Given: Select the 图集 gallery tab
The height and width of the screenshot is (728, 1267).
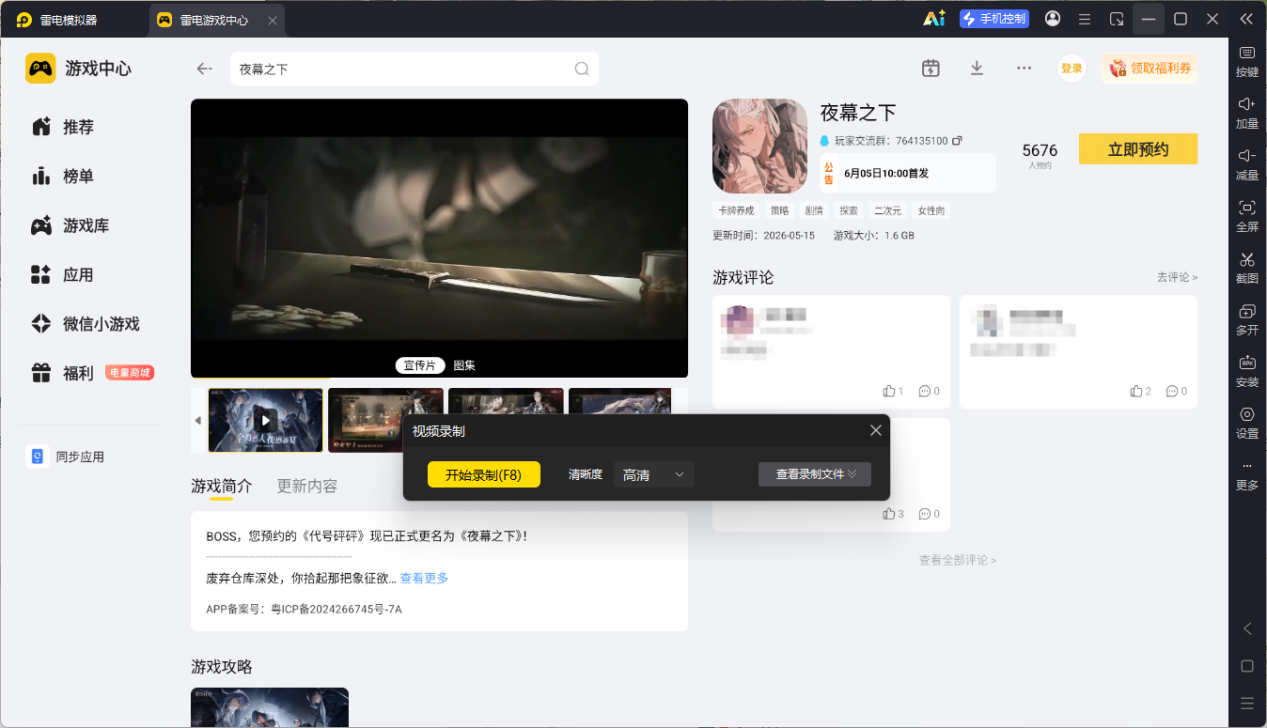Looking at the screenshot, I should click(x=464, y=366).
